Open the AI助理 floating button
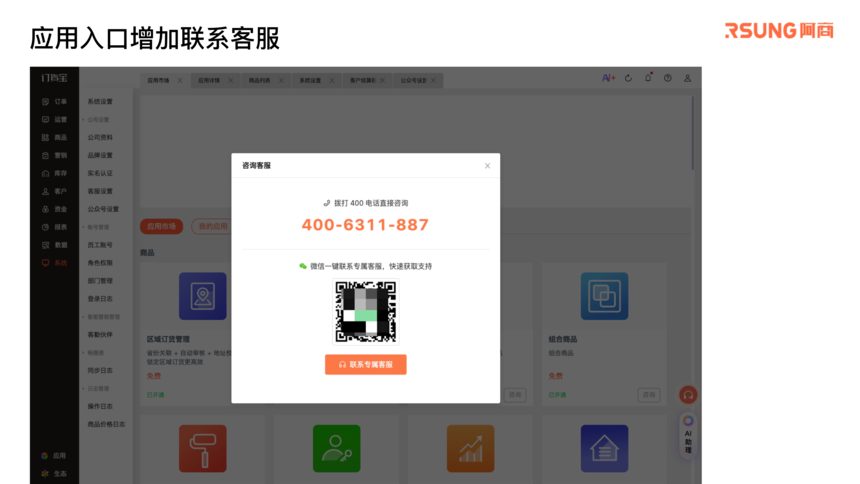 [688, 436]
